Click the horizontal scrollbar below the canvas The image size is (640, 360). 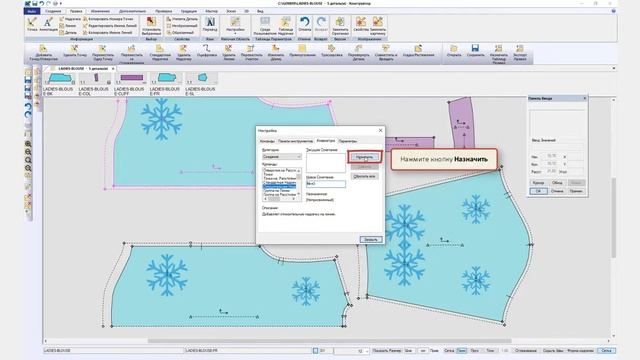coord(329,341)
